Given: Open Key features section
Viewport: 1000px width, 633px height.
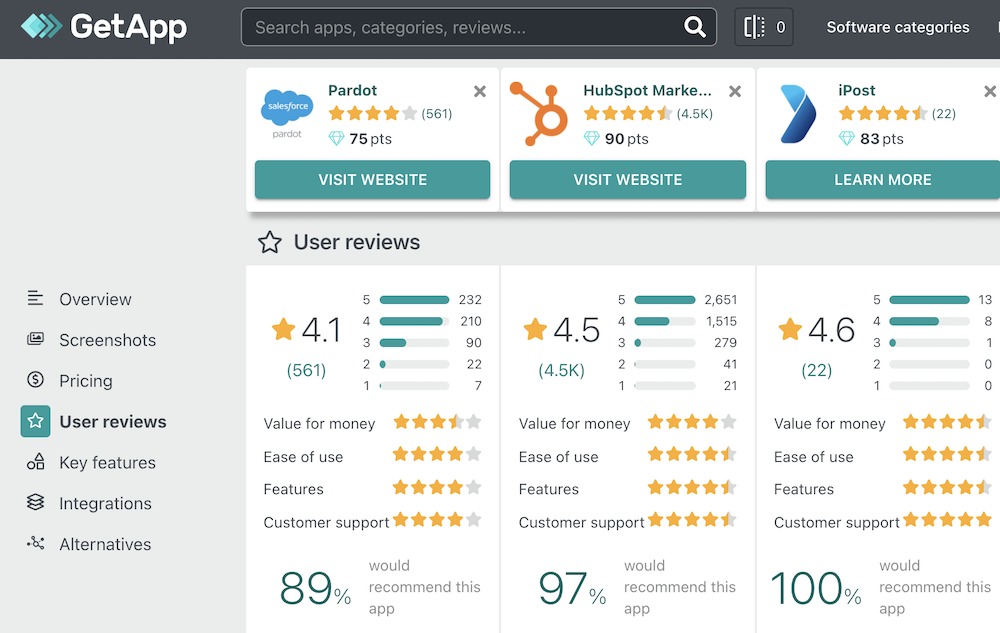Looking at the screenshot, I should click(107, 463).
